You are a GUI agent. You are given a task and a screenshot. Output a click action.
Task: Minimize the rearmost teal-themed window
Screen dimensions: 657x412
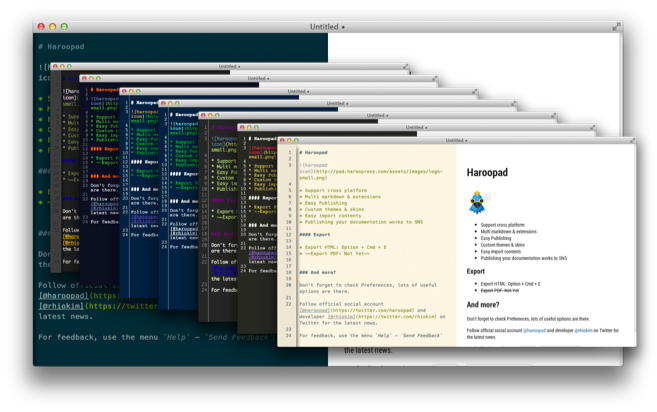coord(53,26)
